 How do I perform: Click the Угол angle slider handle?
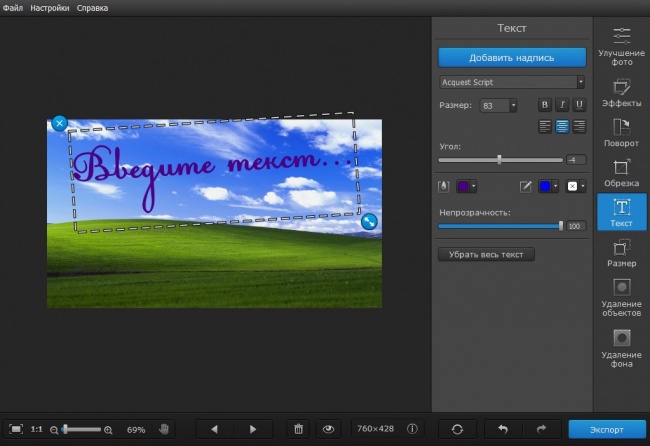(x=500, y=160)
